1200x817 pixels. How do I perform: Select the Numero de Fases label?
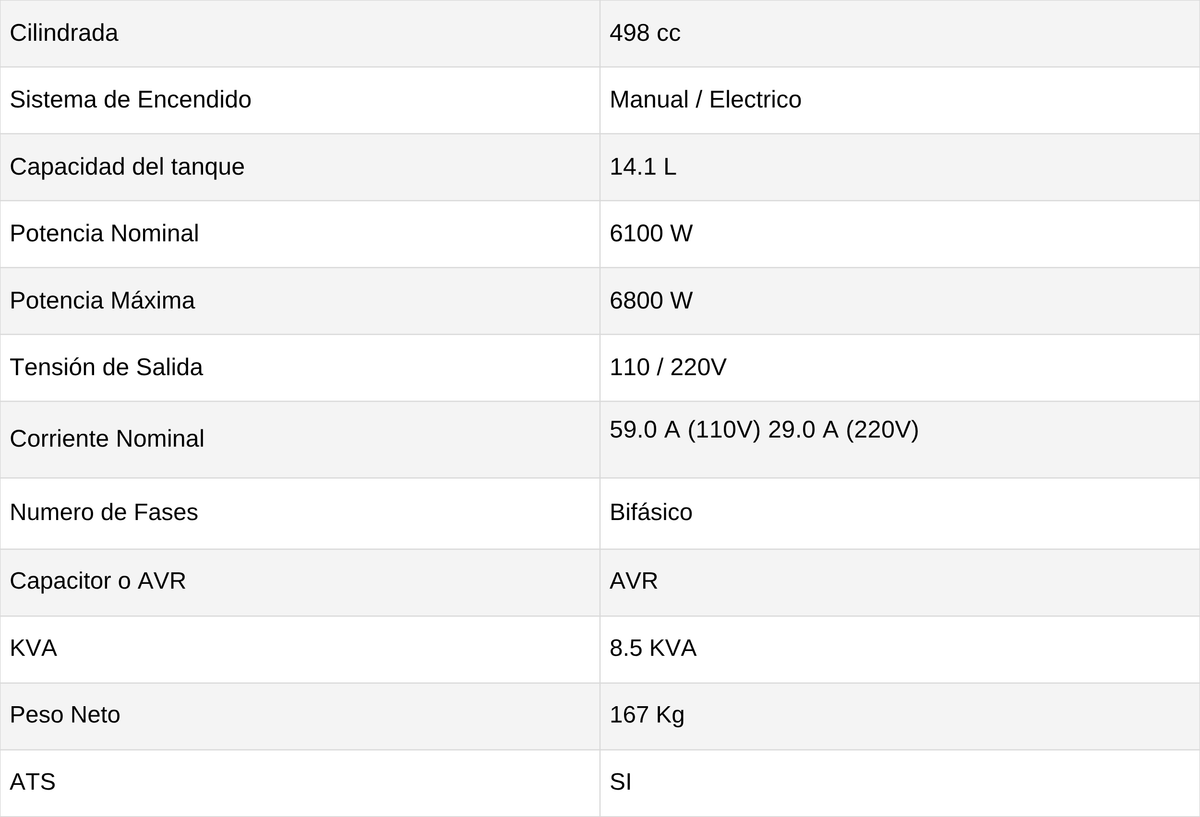(x=104, y=512)
